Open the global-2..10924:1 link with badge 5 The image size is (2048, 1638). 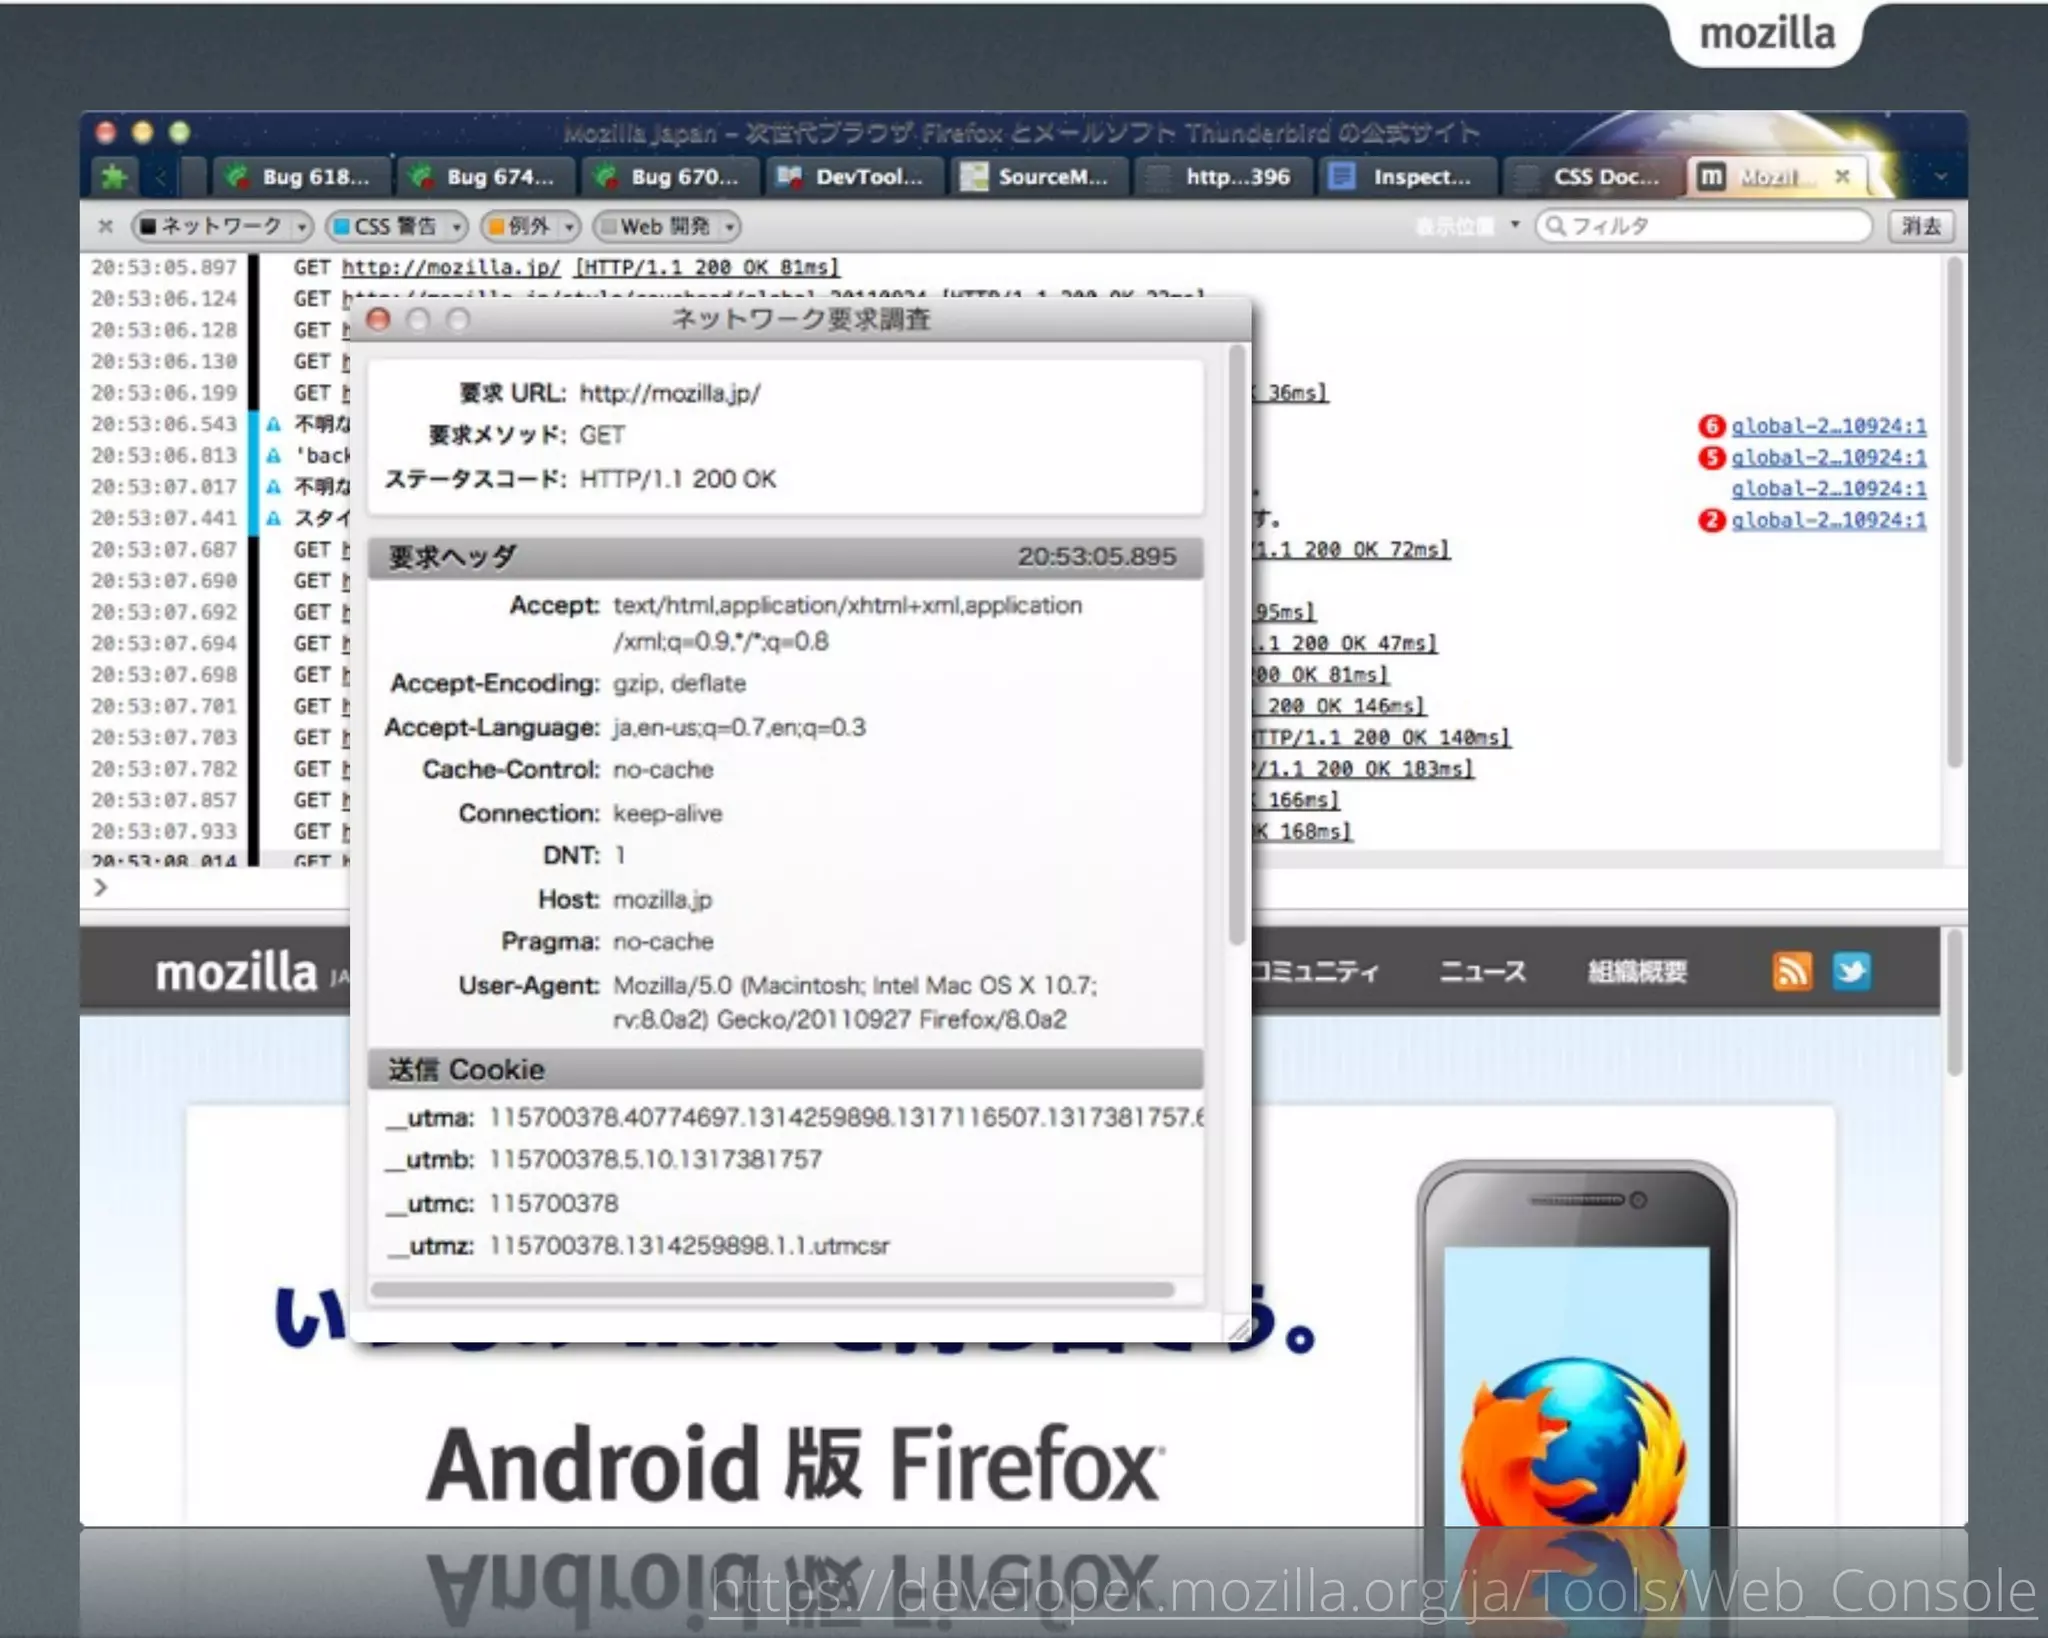1828,457
